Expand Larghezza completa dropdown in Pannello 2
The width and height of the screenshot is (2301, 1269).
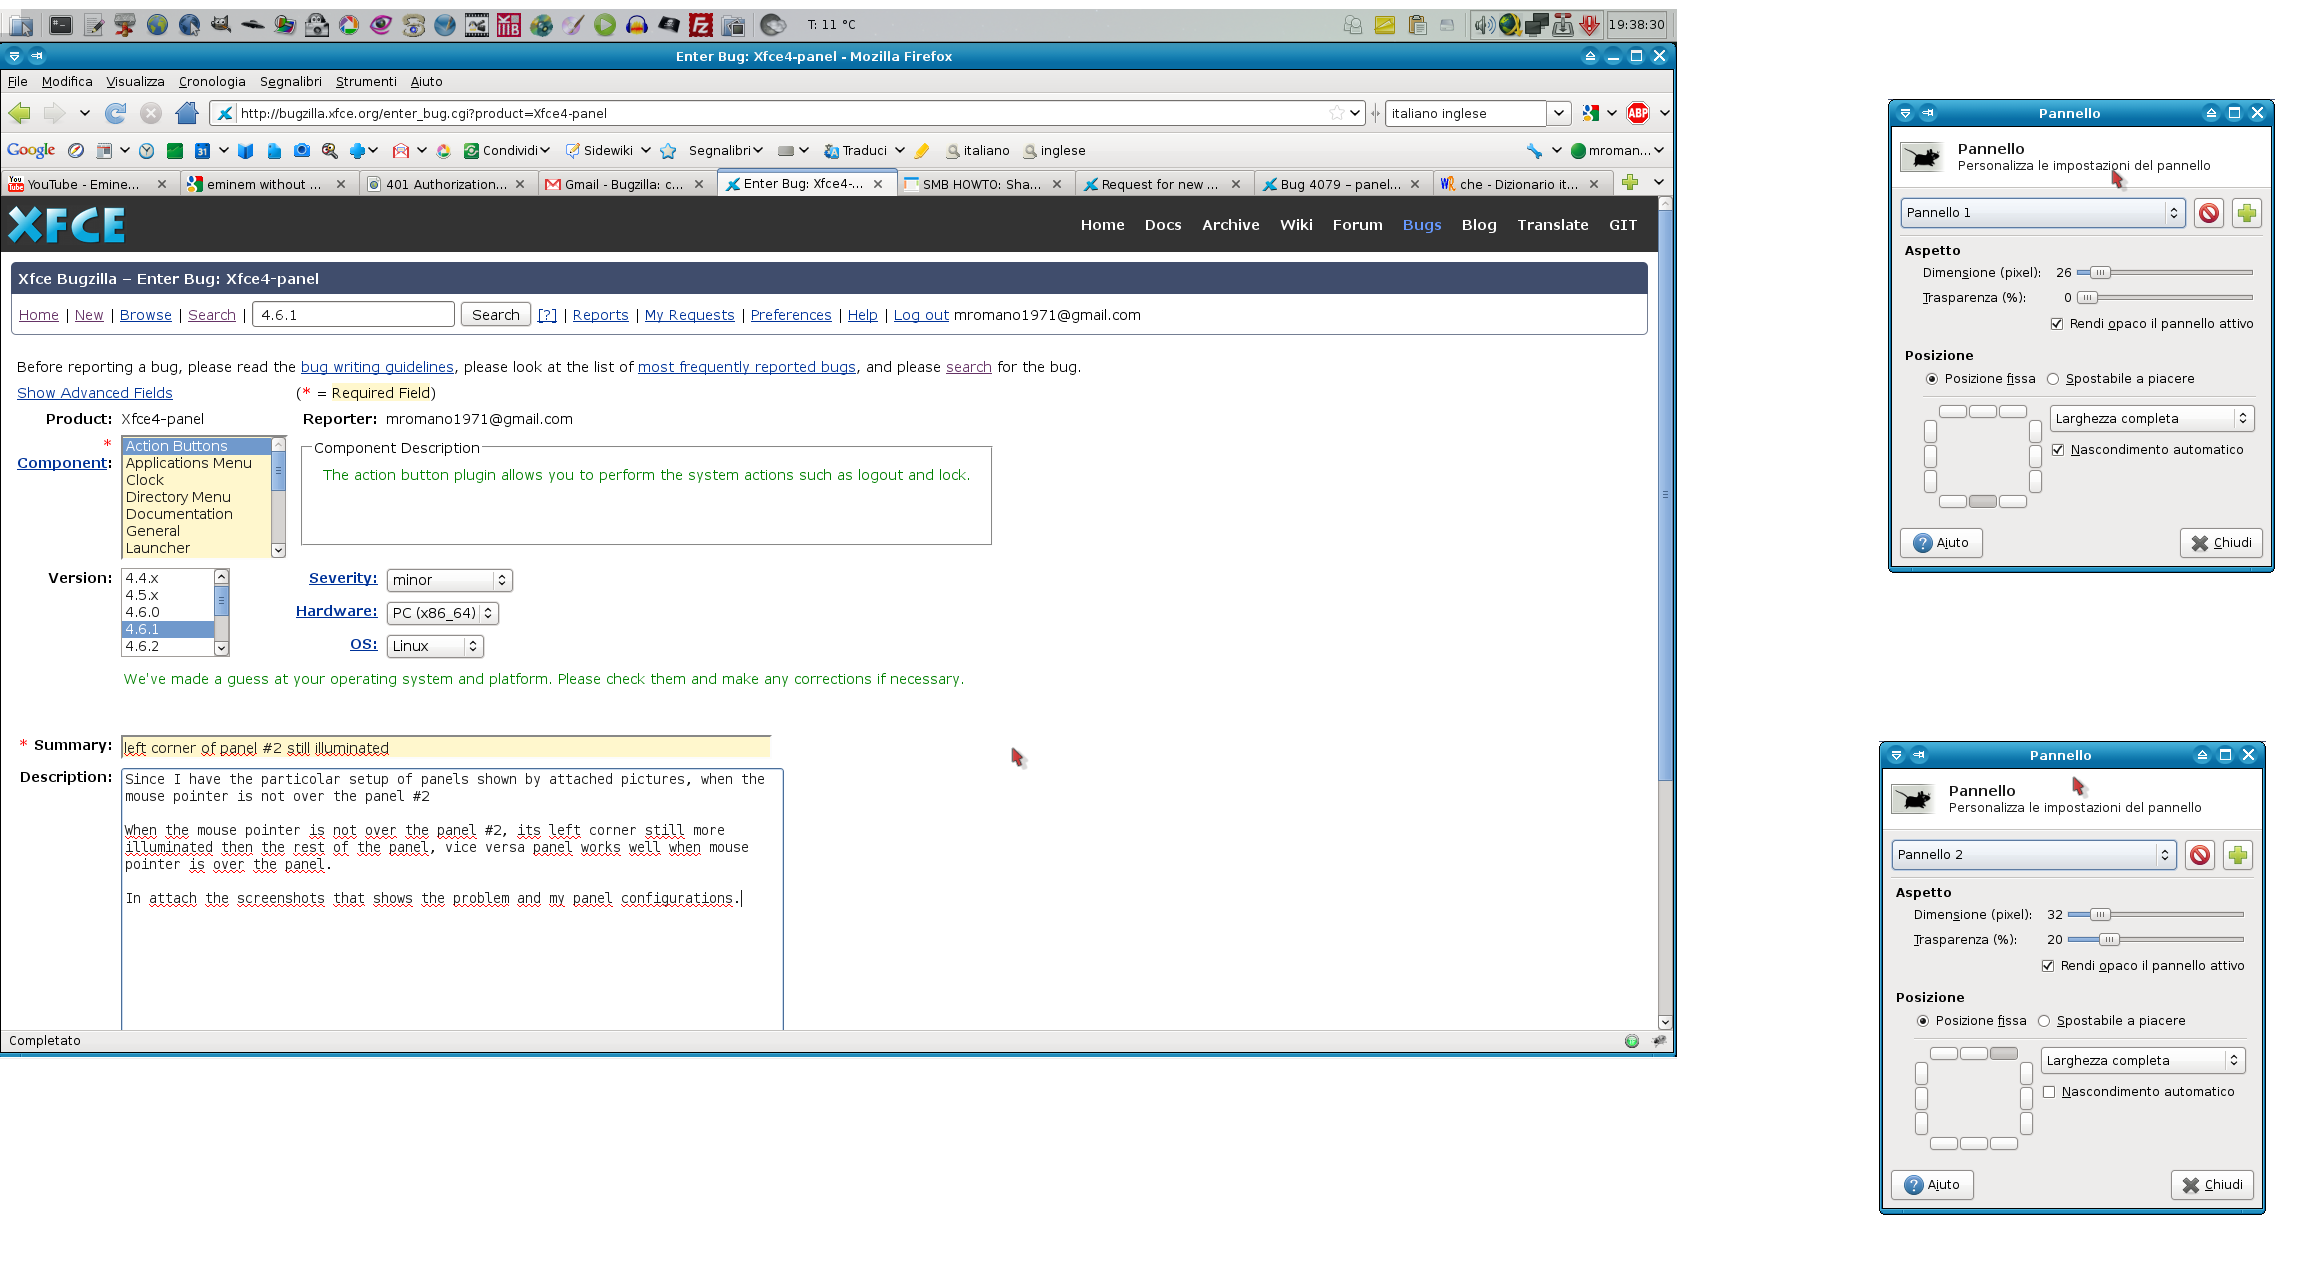tap(2142, 1060)
